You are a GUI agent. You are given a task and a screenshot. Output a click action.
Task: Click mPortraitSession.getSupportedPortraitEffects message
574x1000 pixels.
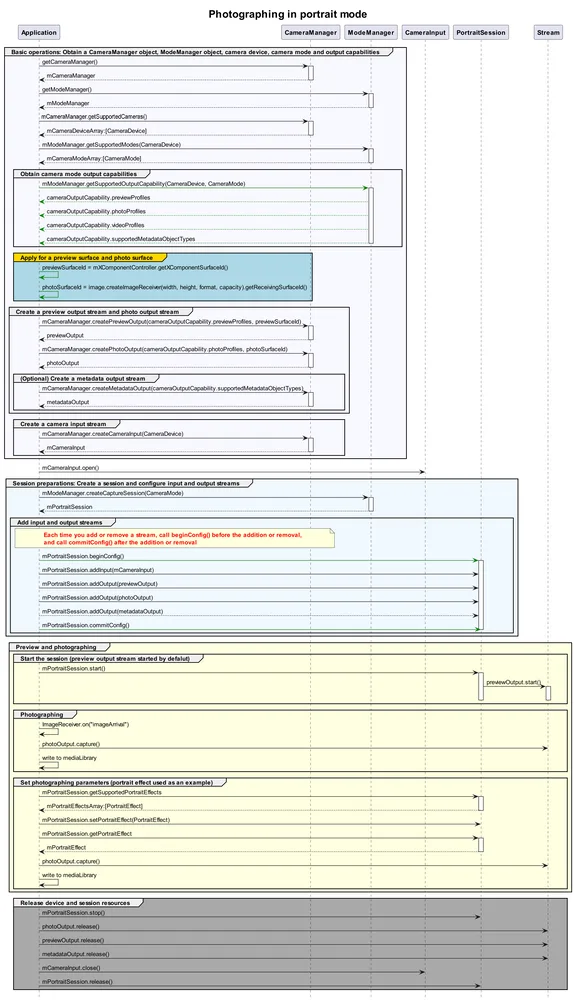101,793
